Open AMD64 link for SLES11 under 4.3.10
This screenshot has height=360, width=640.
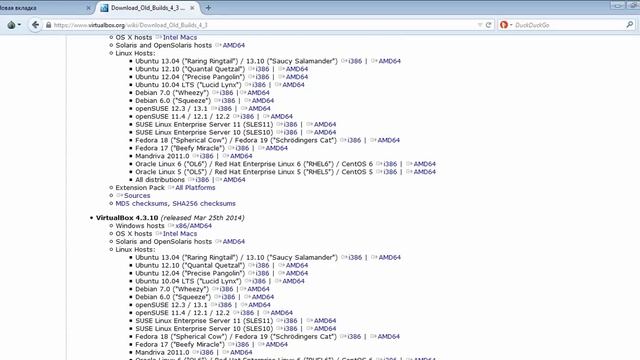[x=325, y=321]
